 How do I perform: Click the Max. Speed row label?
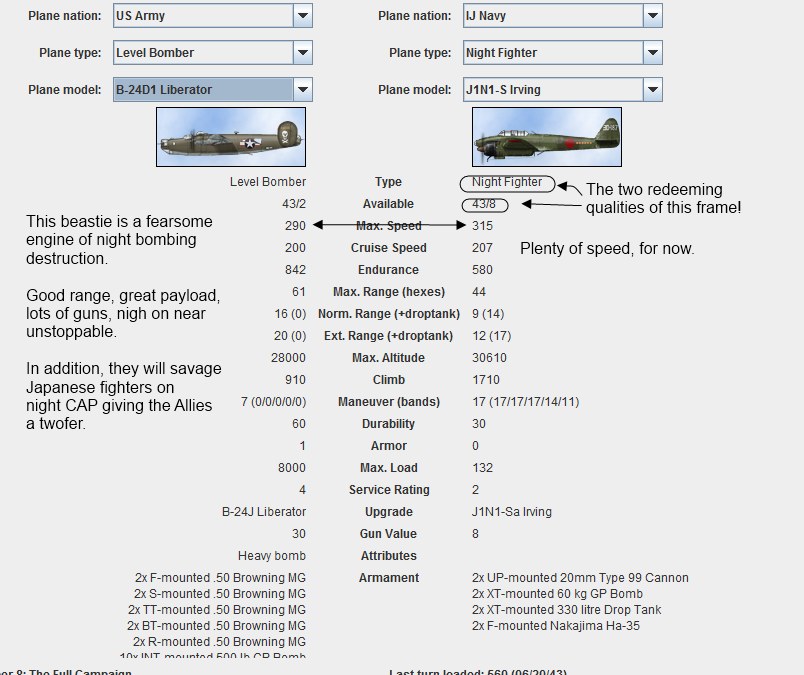click(389, 226)
